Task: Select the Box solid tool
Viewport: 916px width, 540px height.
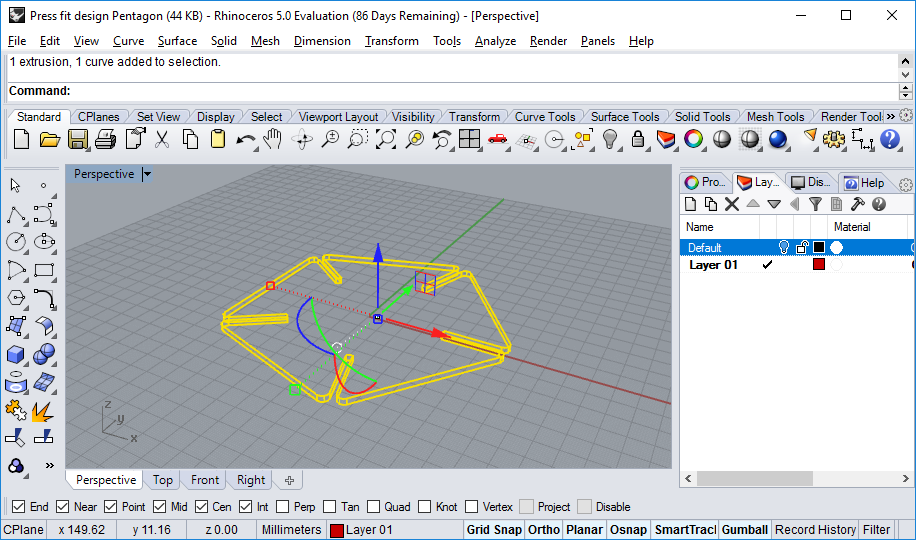Action: coord(16,354)
